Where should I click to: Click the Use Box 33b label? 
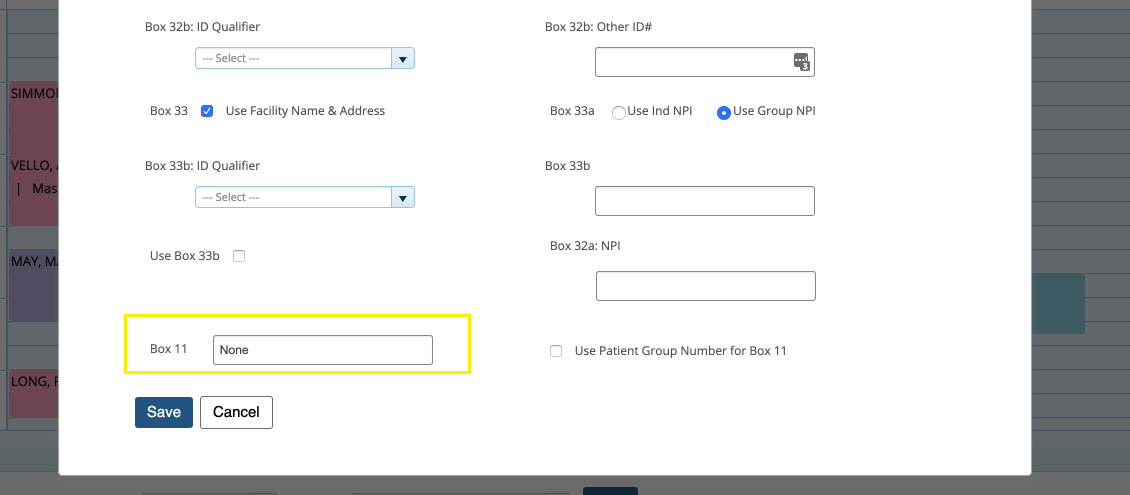pos(184,256)
